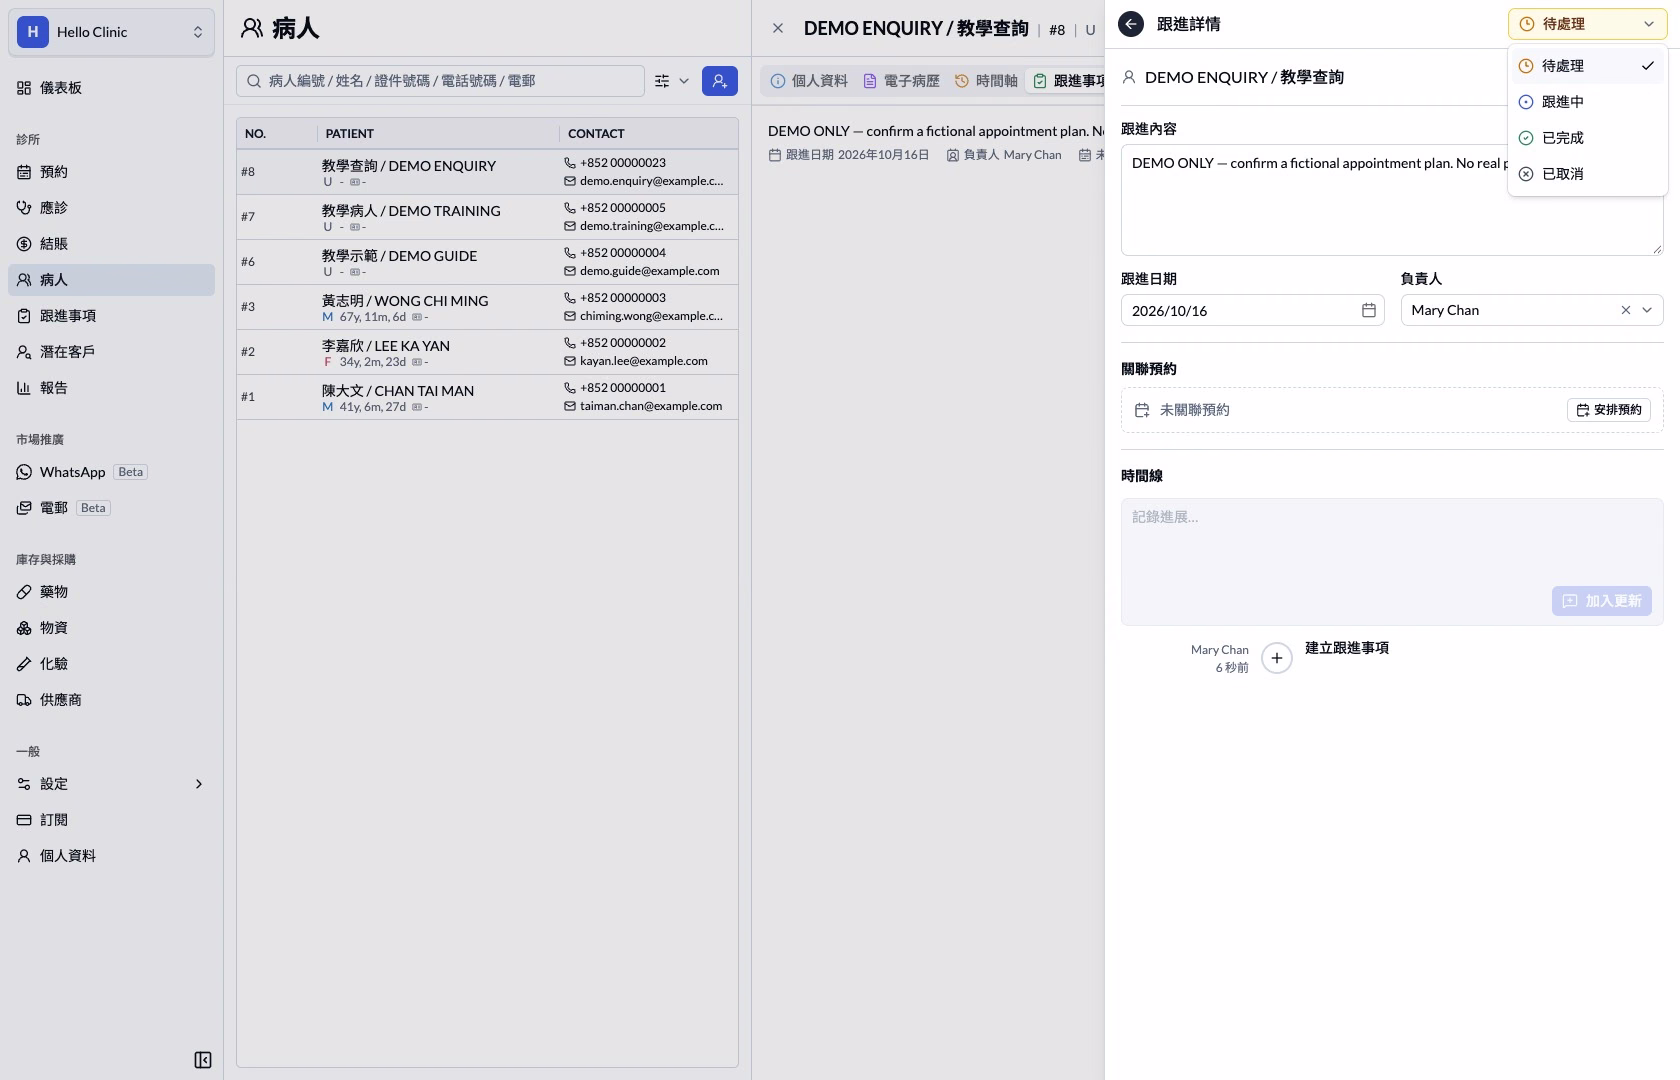This screenshot has width=1680, height=1080.
Task: Open 藥物 inventory page
Action: (111, 592)
